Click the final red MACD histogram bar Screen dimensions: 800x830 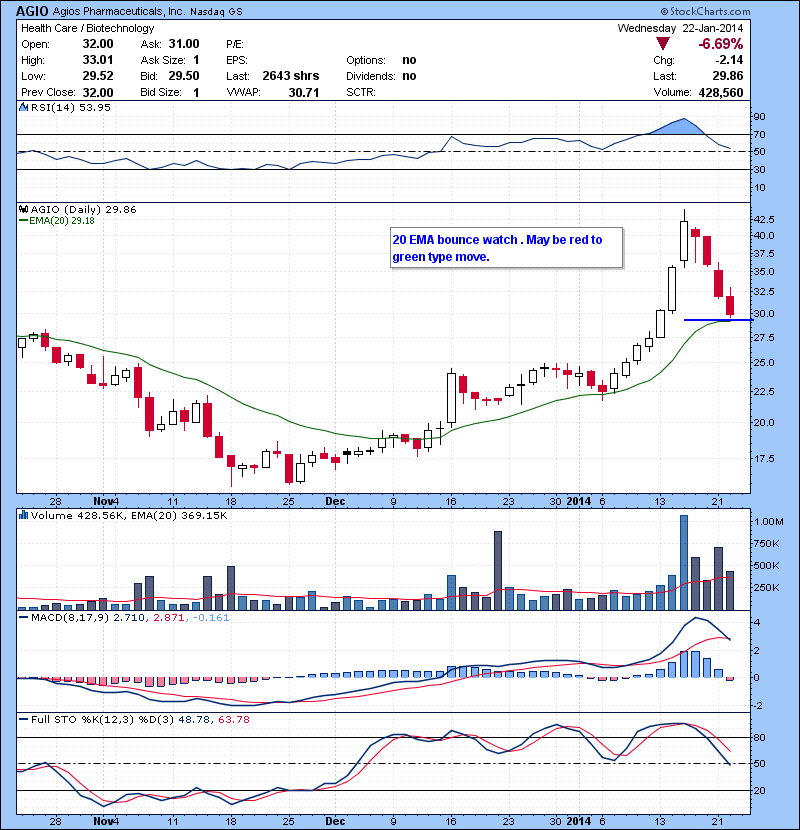pyautogui.click(x=730, y=679)
